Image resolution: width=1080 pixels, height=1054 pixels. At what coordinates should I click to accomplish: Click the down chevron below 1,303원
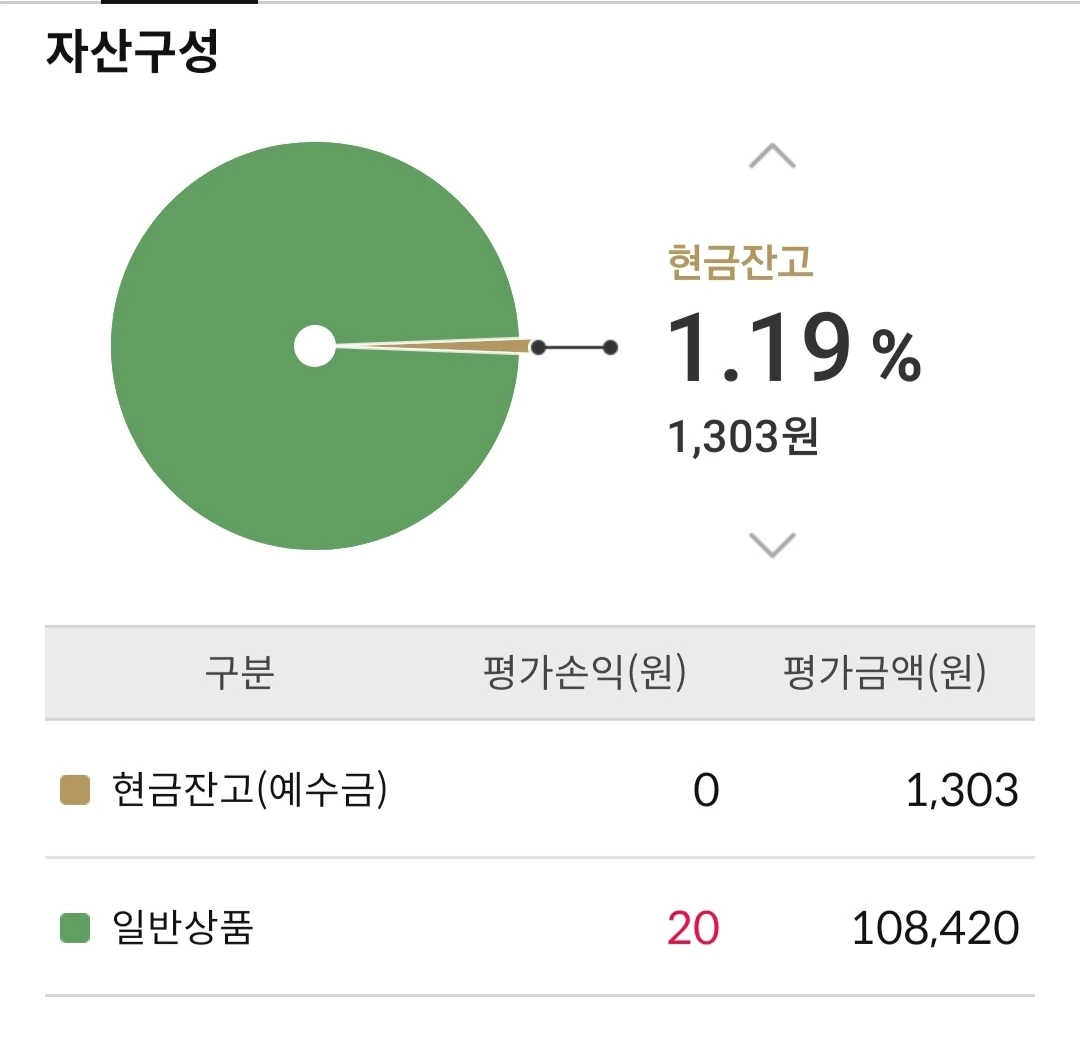coord(772,544)
